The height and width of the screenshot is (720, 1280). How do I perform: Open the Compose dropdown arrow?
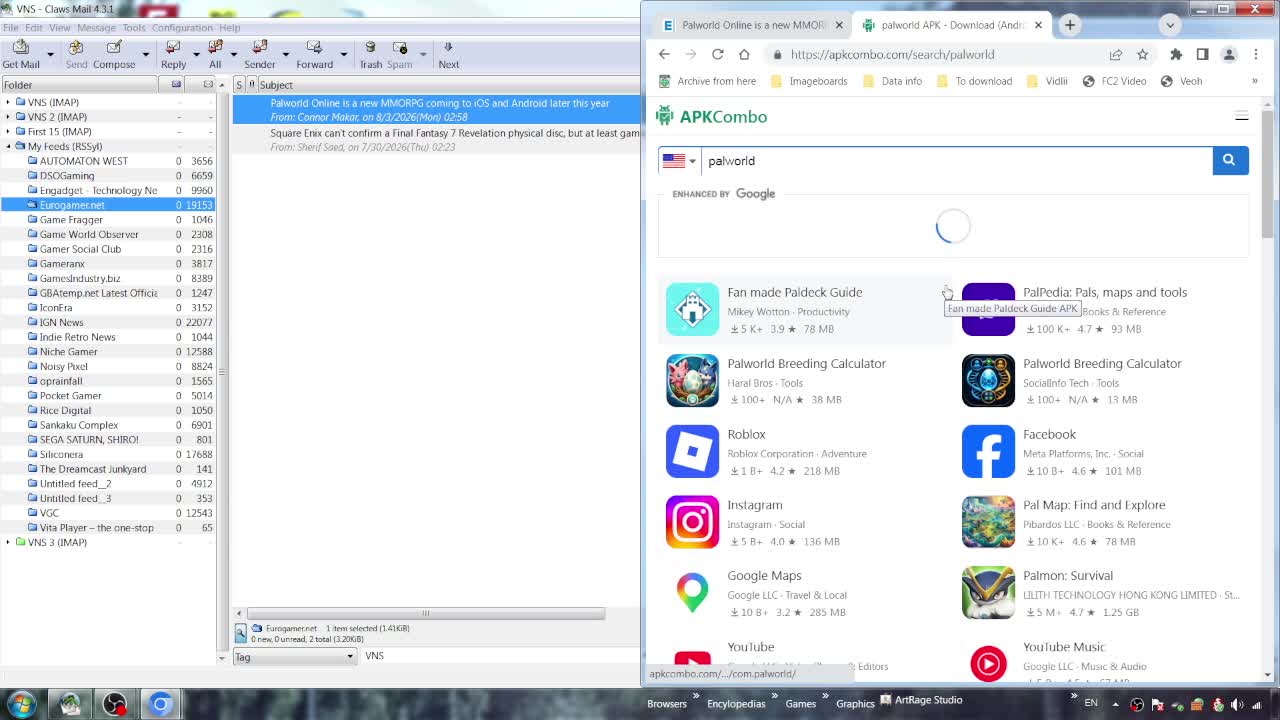(145, 54)
